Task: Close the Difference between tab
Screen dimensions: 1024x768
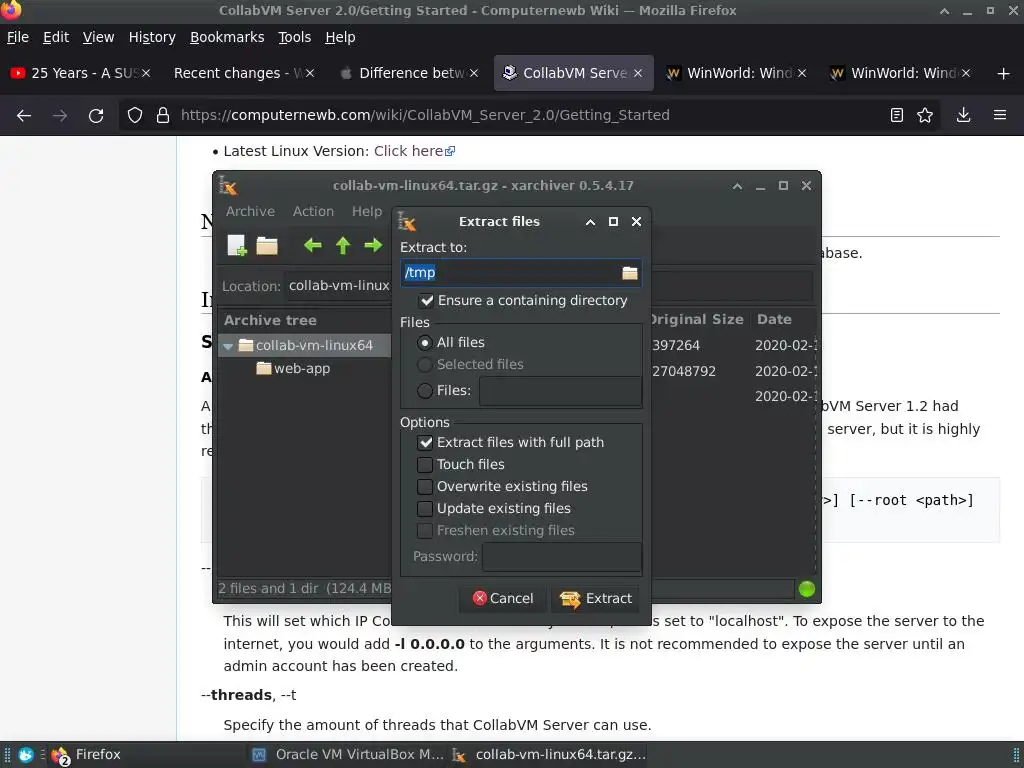Action: click(474, 73)
